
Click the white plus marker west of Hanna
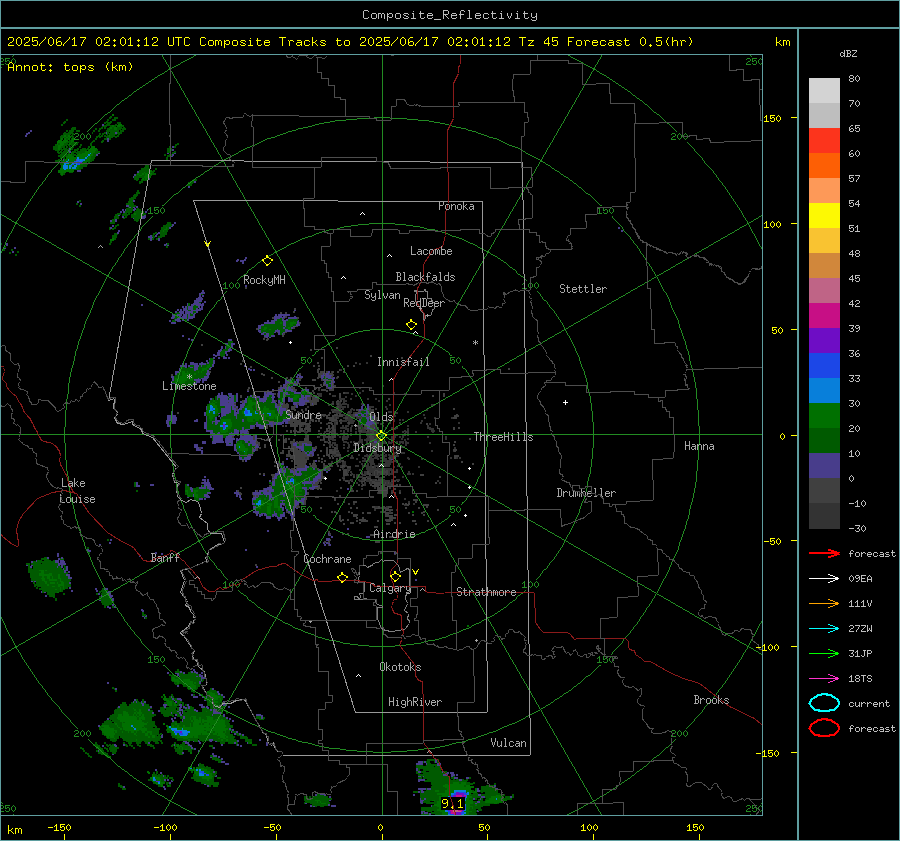tap(565, 402)
